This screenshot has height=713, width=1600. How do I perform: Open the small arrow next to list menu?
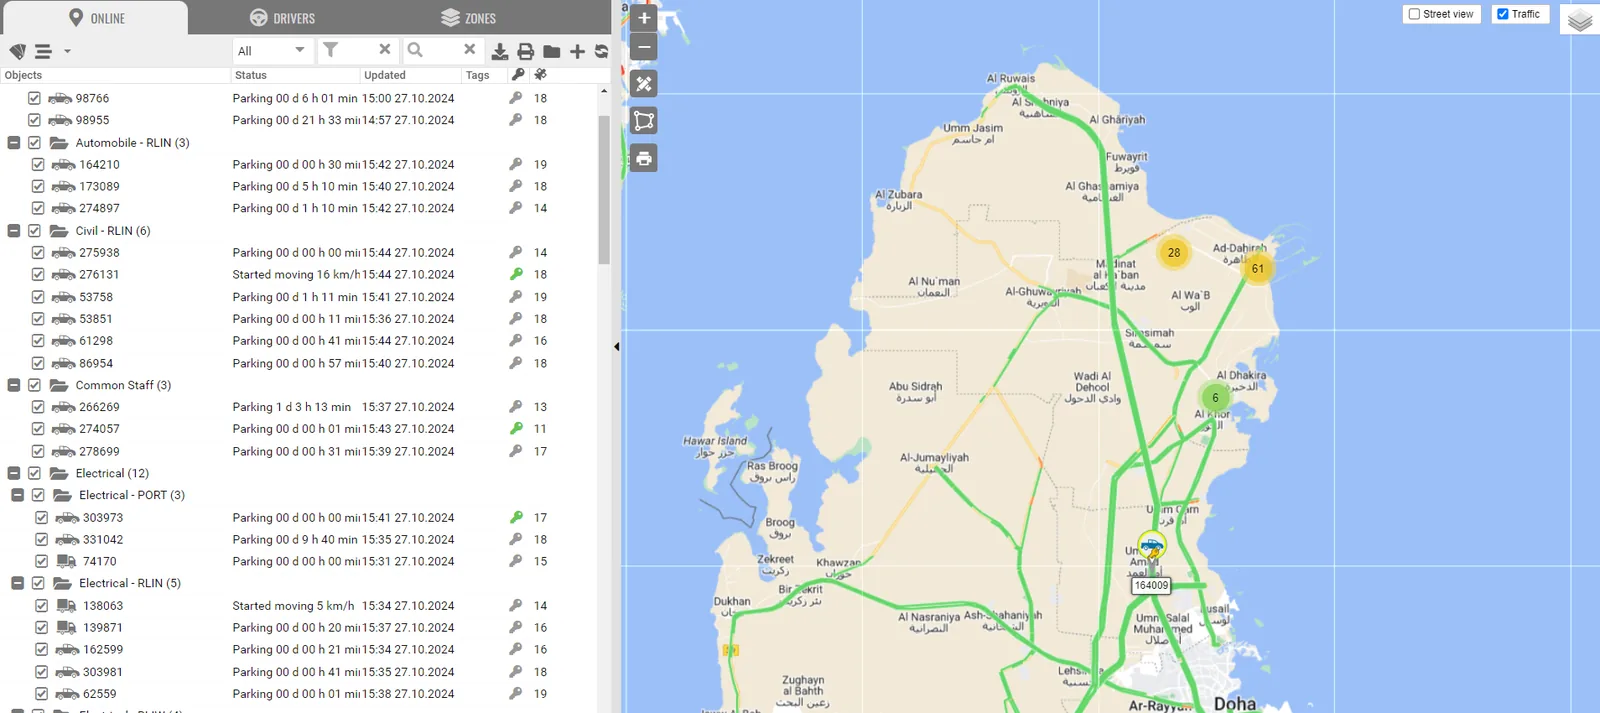67,51
